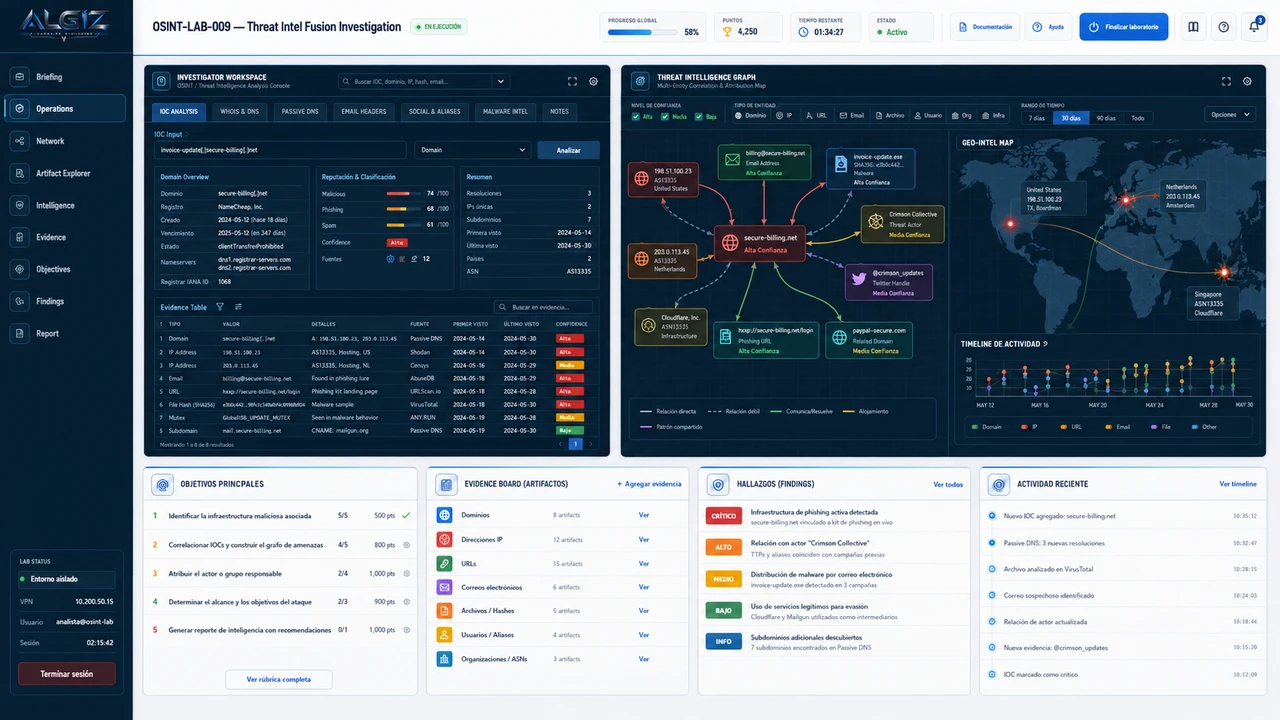1280x720 pixels.
Task: Expand Investigator Workspace to fullscreen
Action: [x=572, y=82]
